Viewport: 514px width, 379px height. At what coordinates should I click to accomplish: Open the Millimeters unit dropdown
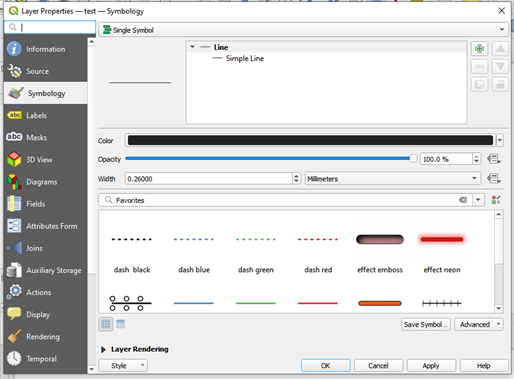[393, 179]
